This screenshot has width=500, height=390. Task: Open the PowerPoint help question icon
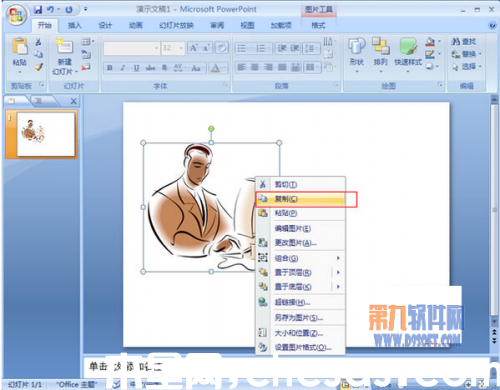point(492,25)
